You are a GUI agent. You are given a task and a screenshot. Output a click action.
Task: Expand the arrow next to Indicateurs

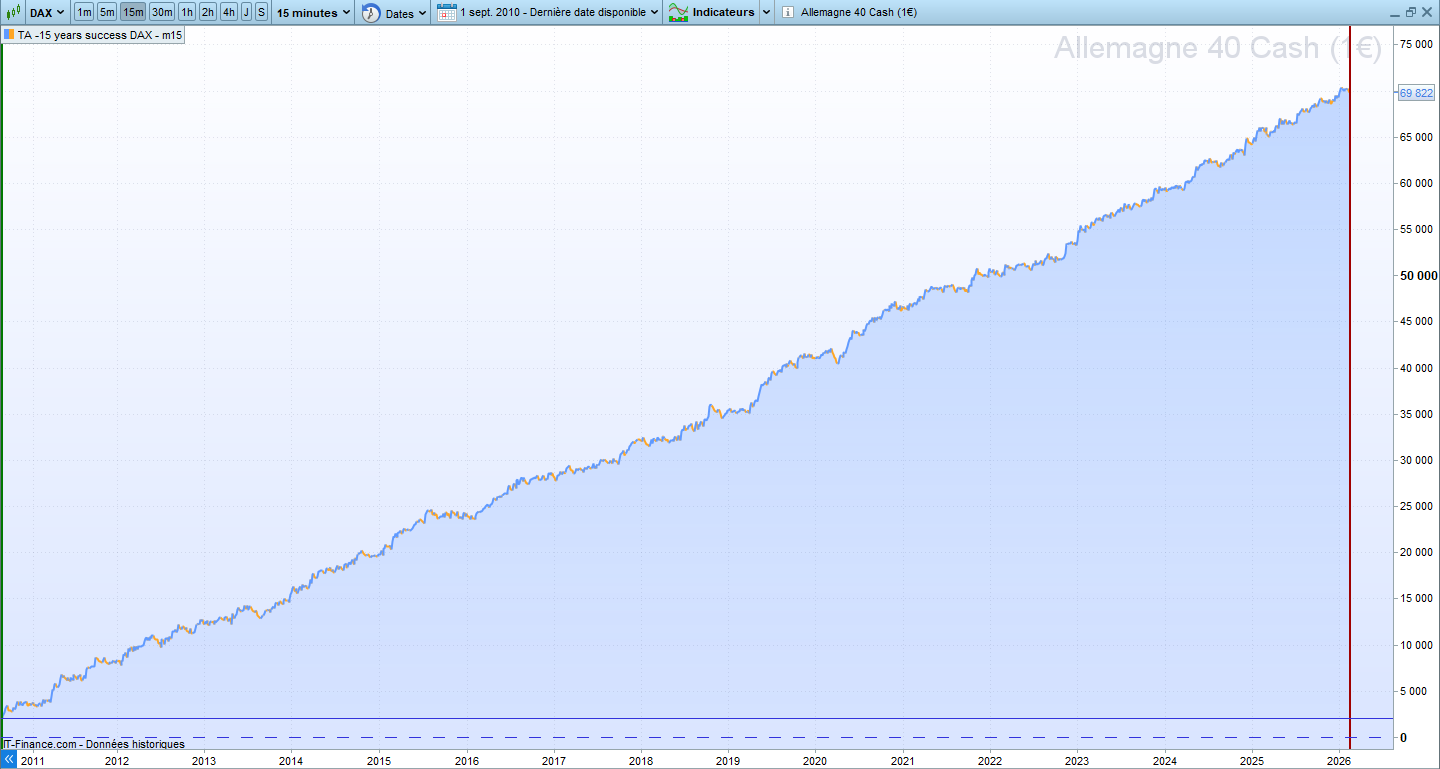[766, 13]
